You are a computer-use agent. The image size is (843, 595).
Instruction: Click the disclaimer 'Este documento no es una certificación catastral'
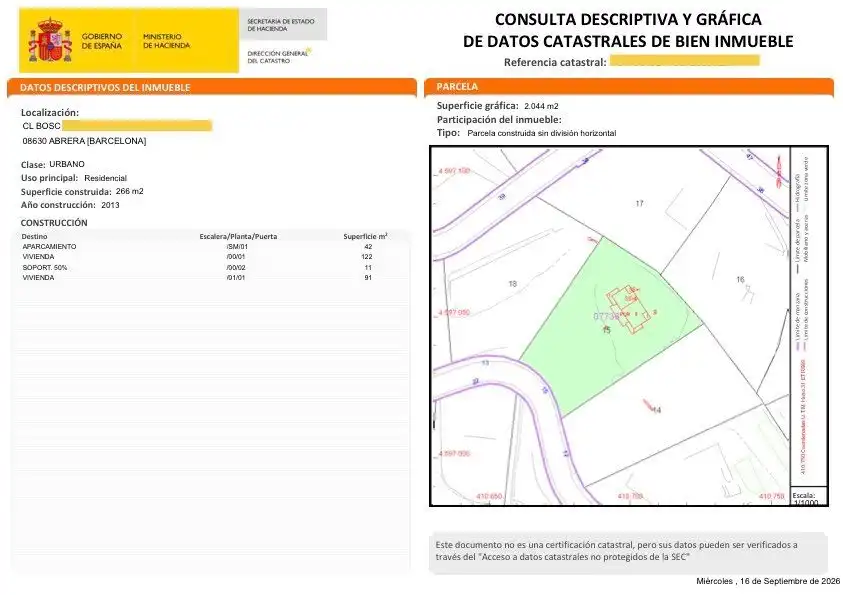point(534,544)
